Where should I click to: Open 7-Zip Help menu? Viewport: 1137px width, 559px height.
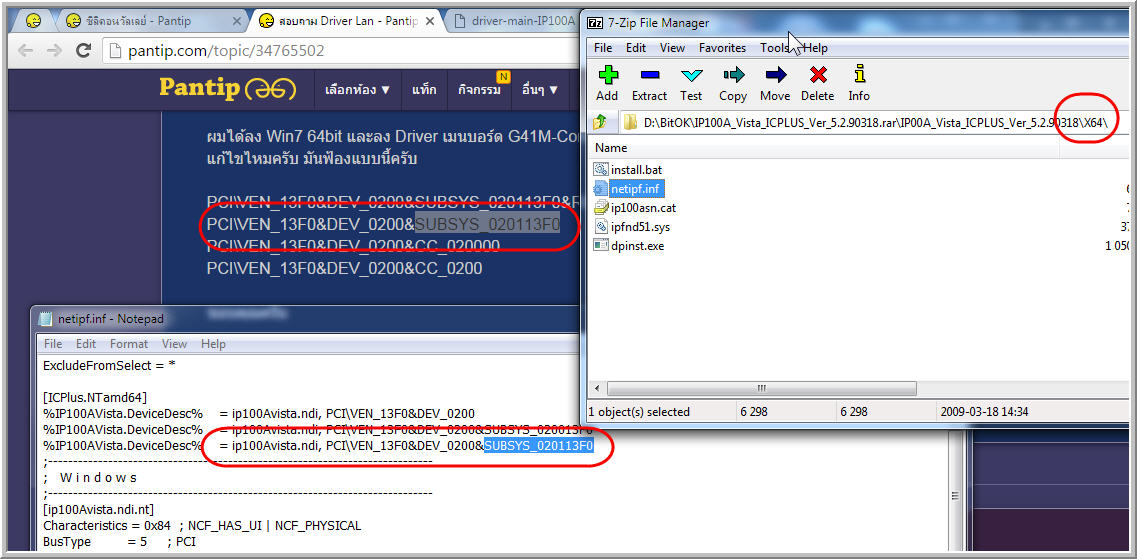pos(815,48)
